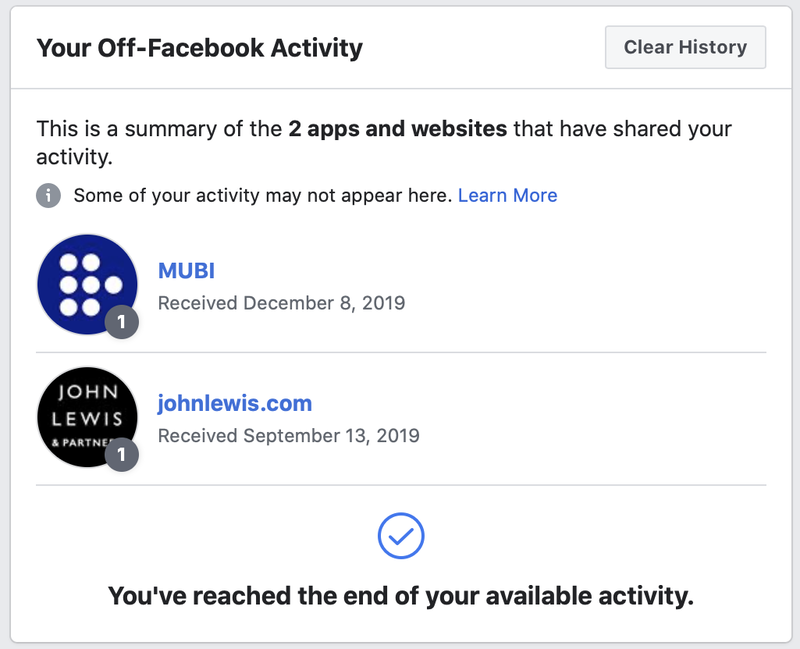Click the bold '2 apps and websites' text
Viewport: 800px width, 649px height.
(x=397, y=129)
